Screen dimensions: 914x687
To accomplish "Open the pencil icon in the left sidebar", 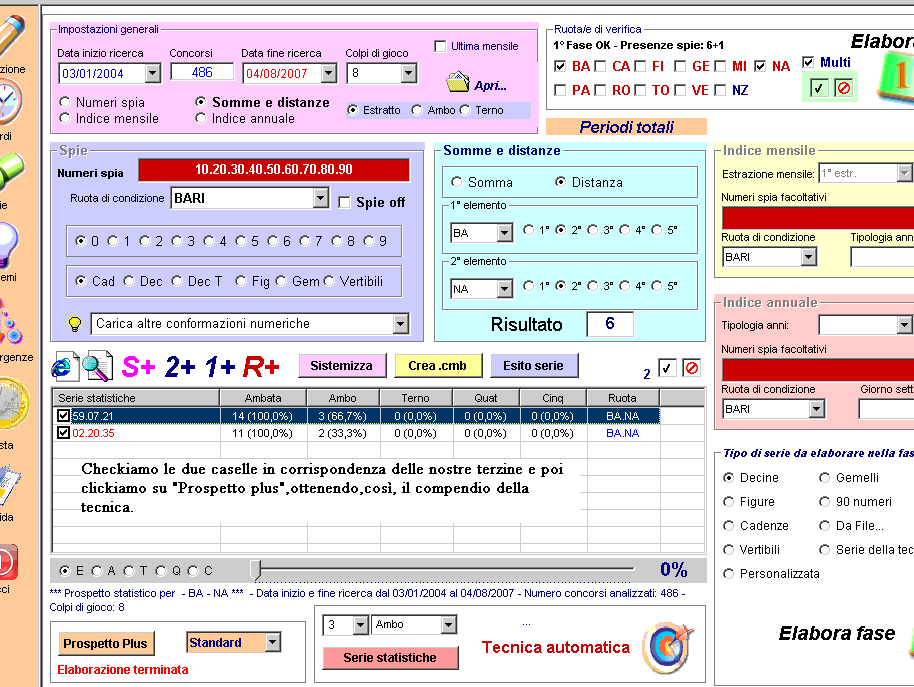I will pyautogui.click(x=12, y=35).
